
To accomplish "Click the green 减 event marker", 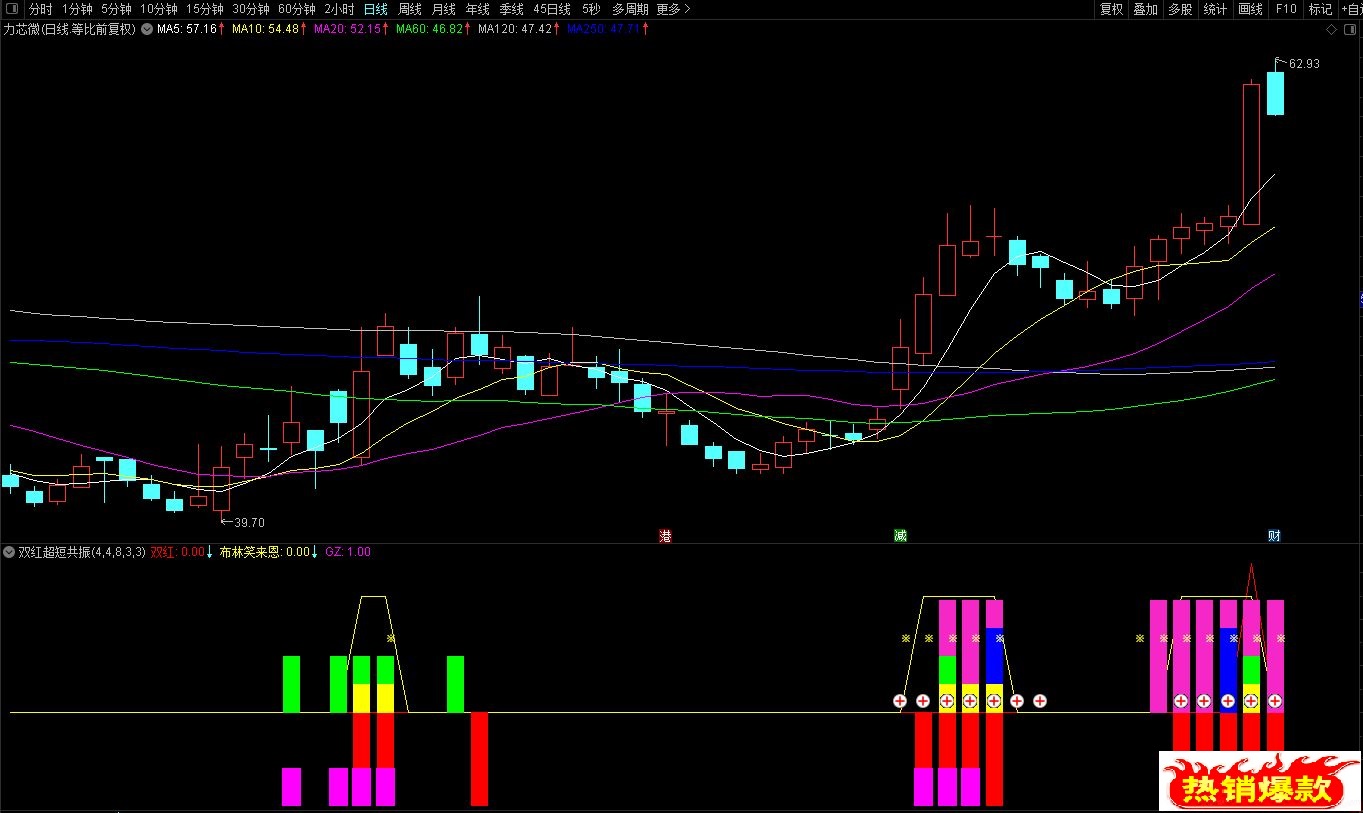I will tap(901, 536).
